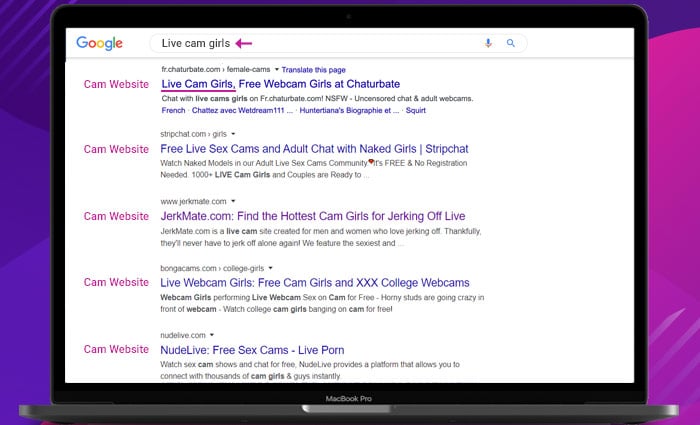
Task: Expand dropdown arrow next to fr.chaturbate.com URL
Action: click(x=276, y=70)
